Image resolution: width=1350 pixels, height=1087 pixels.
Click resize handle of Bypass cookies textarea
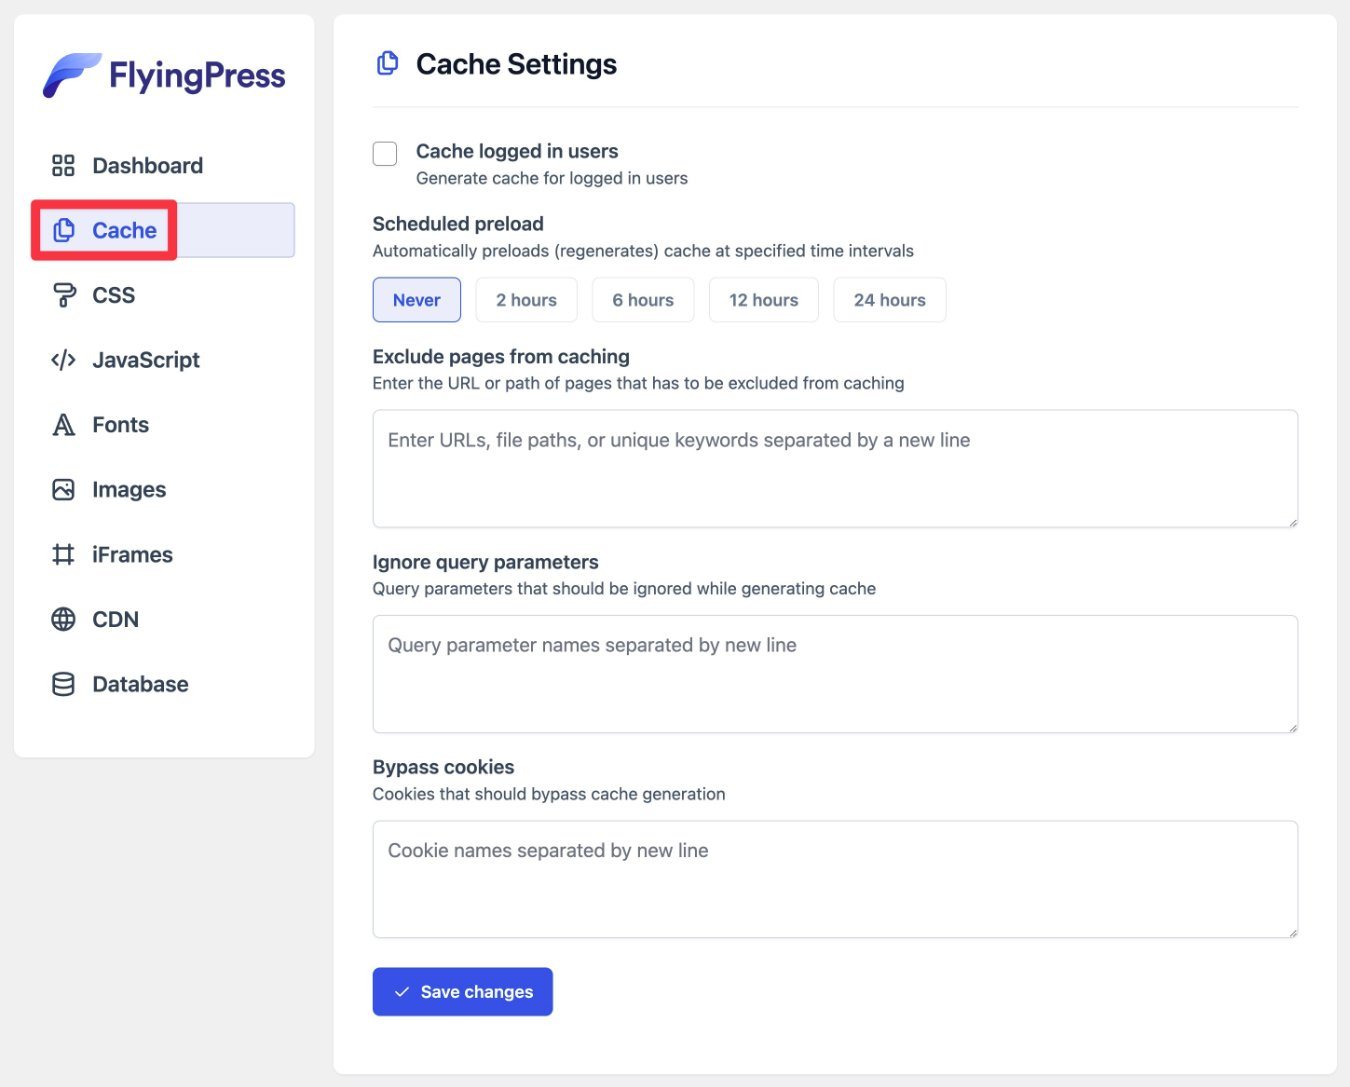pos(1292,932)
